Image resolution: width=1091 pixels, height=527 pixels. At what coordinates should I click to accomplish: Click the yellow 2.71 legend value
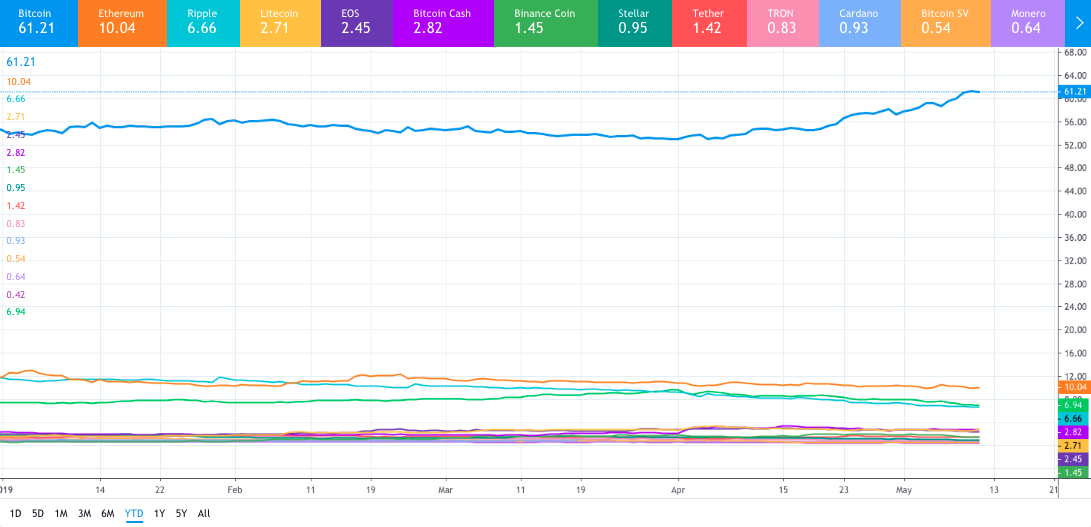tap(15, 117)
